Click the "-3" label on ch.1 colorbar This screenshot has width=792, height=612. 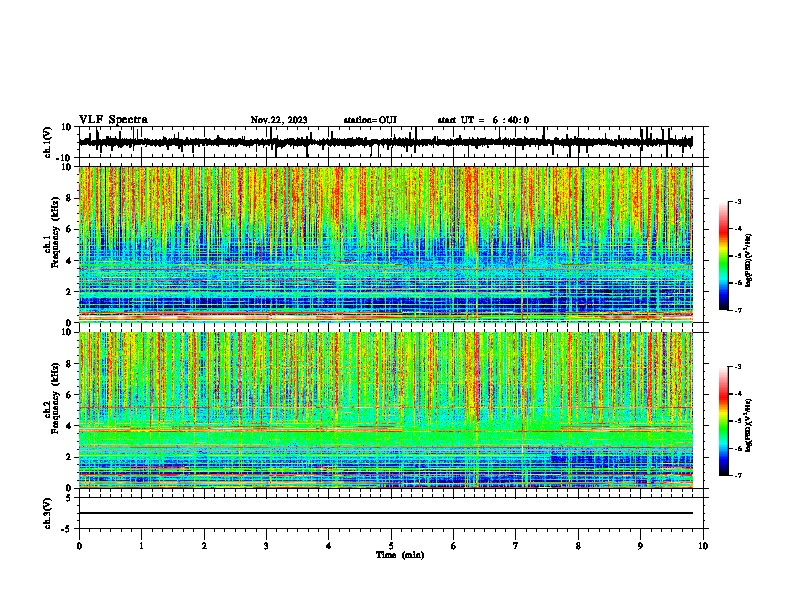click(x=737, y=201)
